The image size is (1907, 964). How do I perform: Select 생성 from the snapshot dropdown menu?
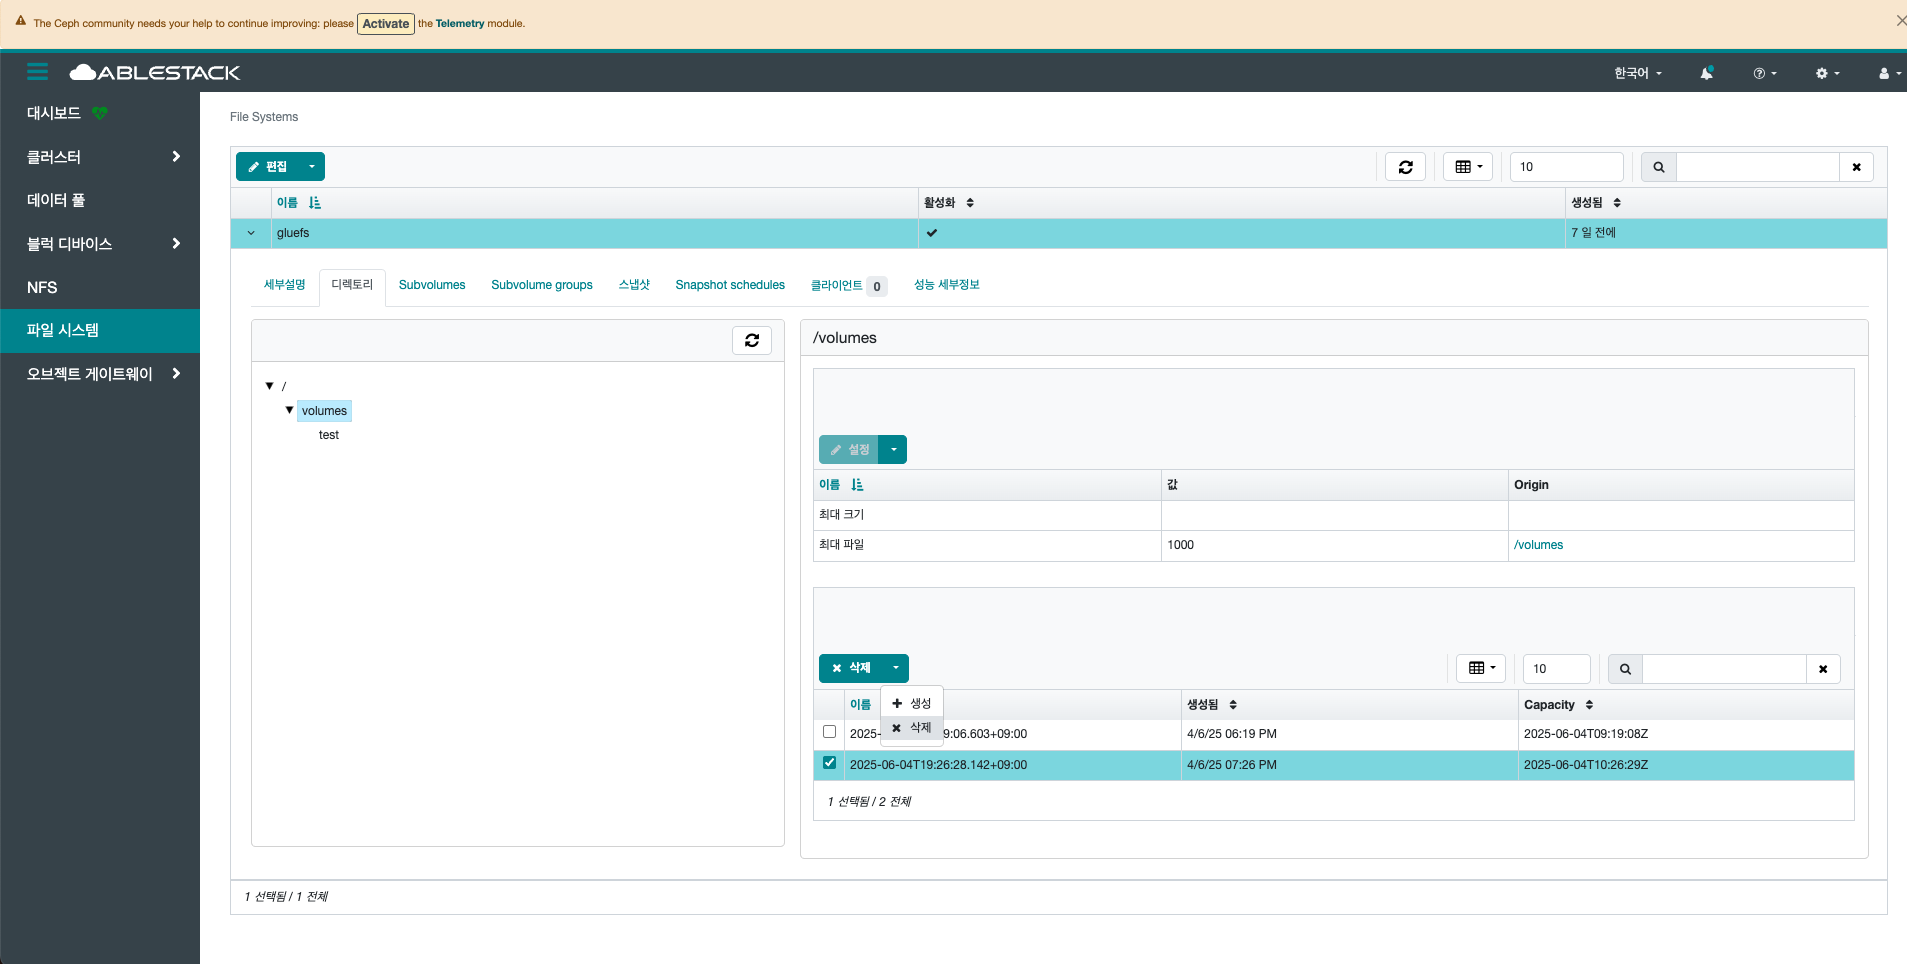(x=912, y=703)
